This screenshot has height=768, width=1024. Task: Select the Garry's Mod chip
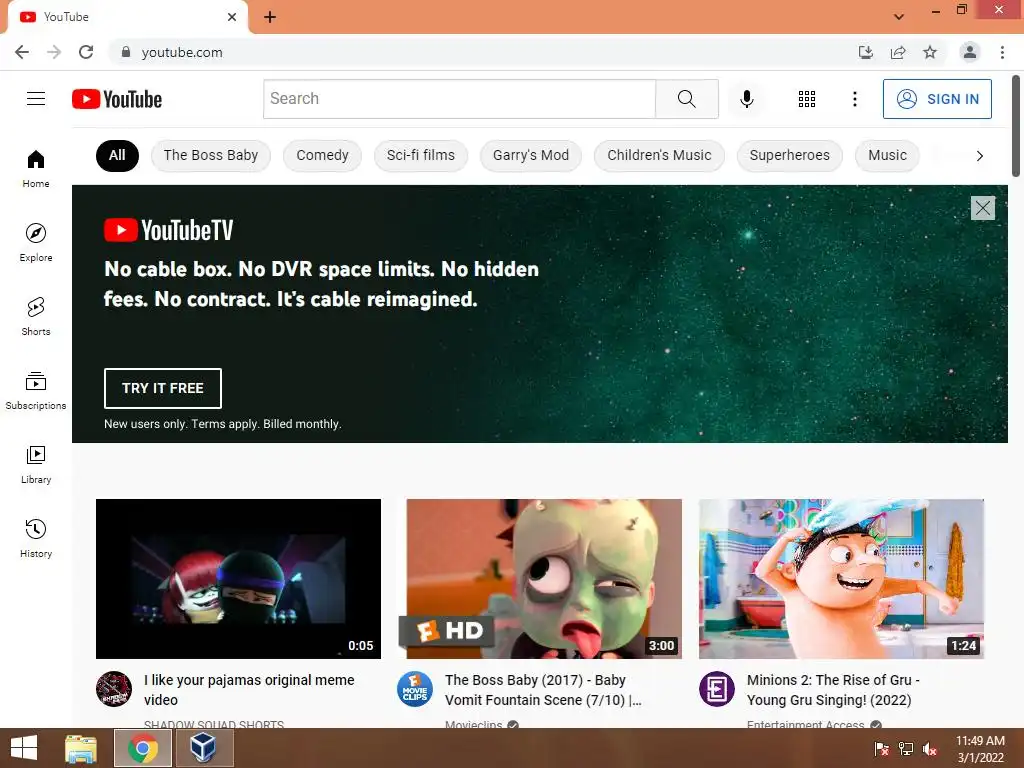pos(530,155)
